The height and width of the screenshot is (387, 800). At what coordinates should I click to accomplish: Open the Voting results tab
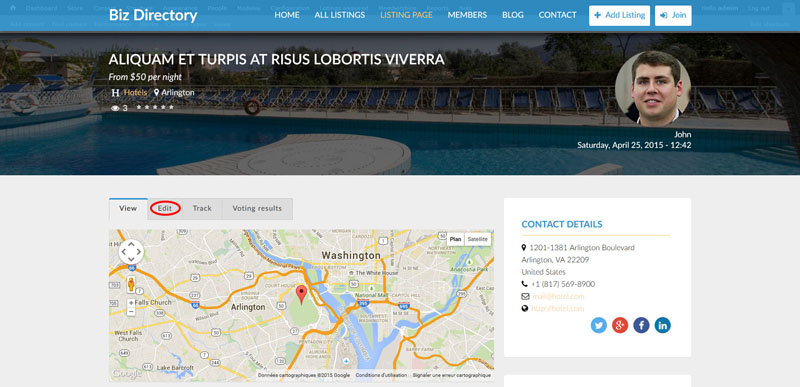257,209
